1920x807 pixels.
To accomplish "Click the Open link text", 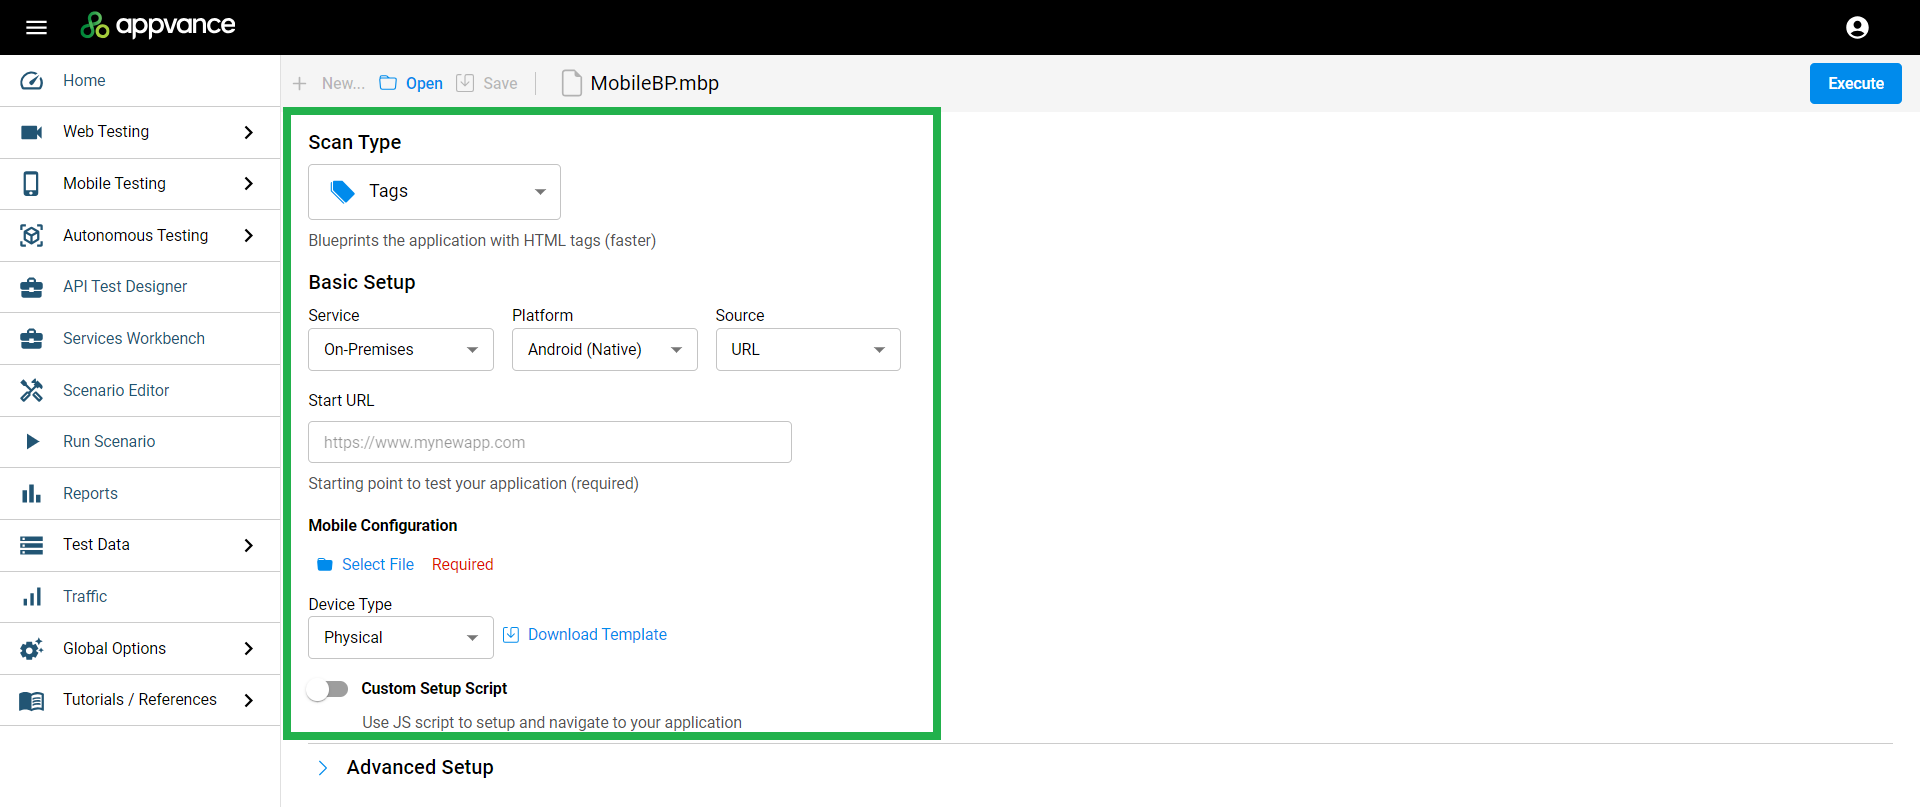I will [424, 84].
